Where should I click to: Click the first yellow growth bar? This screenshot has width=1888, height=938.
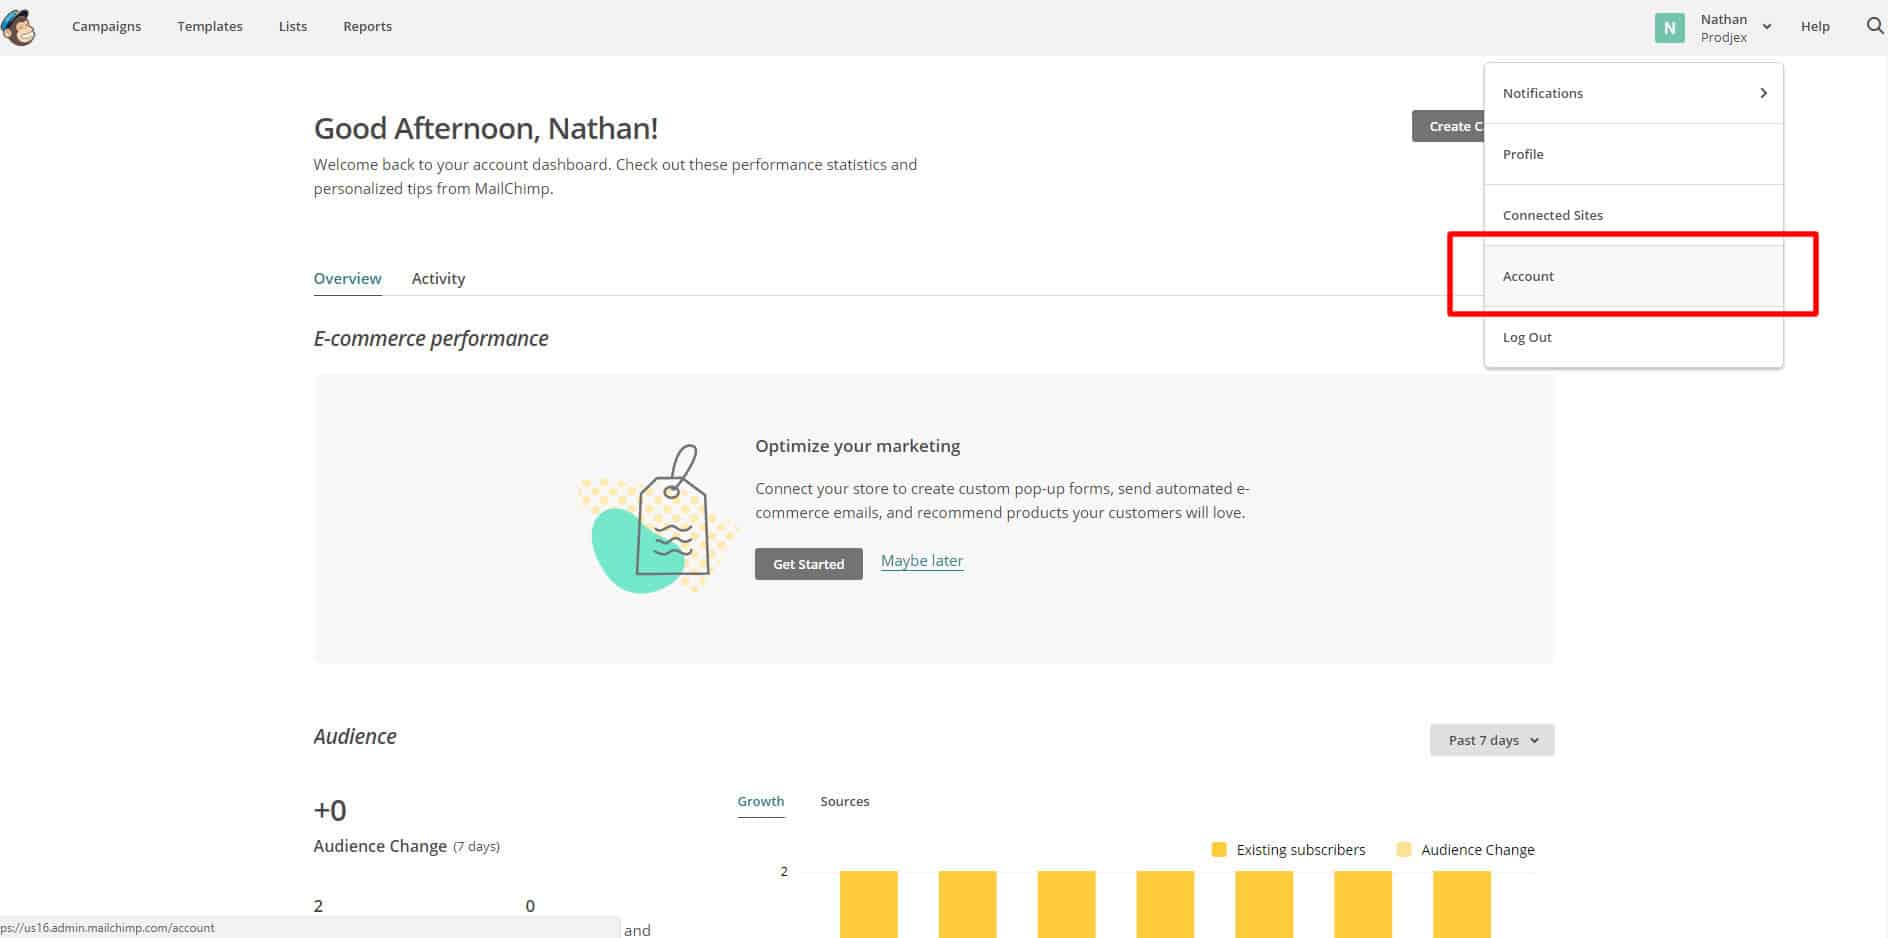[x=868, y=904]
